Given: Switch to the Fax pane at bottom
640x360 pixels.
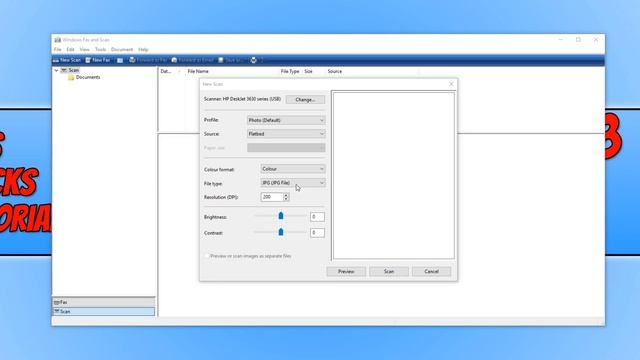Looking at the screenshot, I should pos(104,302).
